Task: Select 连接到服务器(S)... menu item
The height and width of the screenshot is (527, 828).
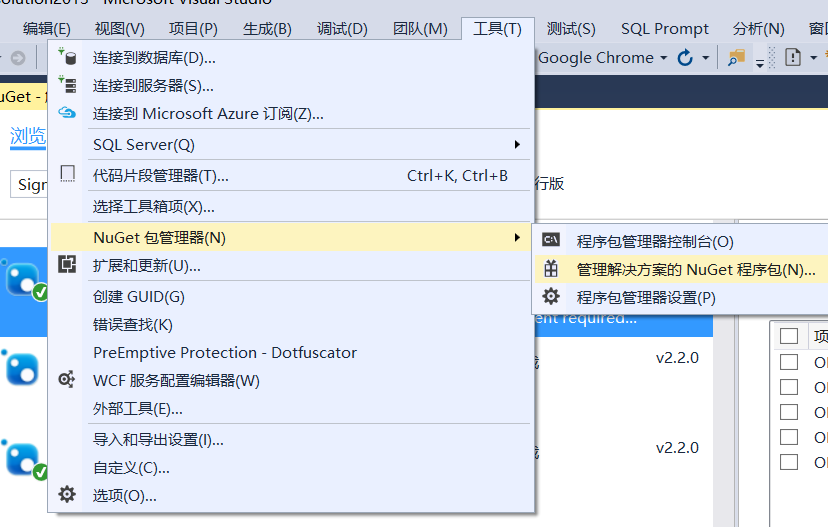Action: [290, 86]
